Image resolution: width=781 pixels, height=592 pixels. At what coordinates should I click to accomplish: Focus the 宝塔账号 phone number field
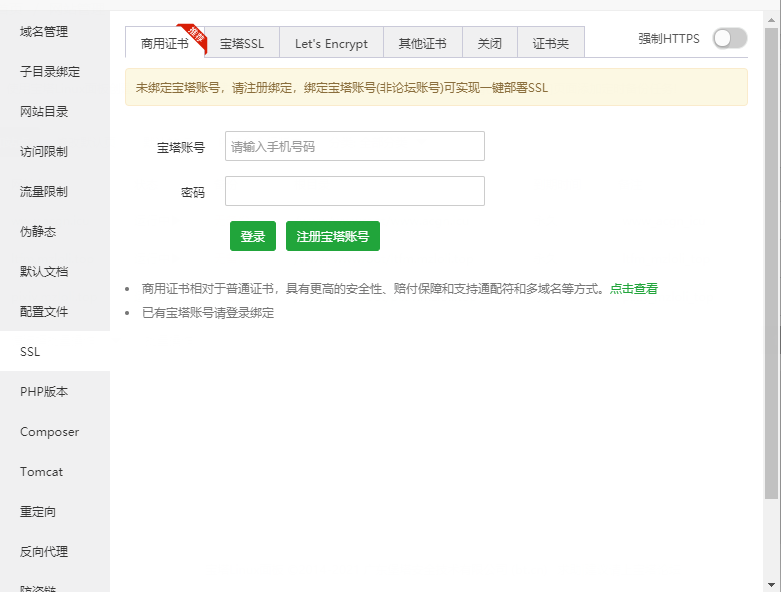pos(355,146)
